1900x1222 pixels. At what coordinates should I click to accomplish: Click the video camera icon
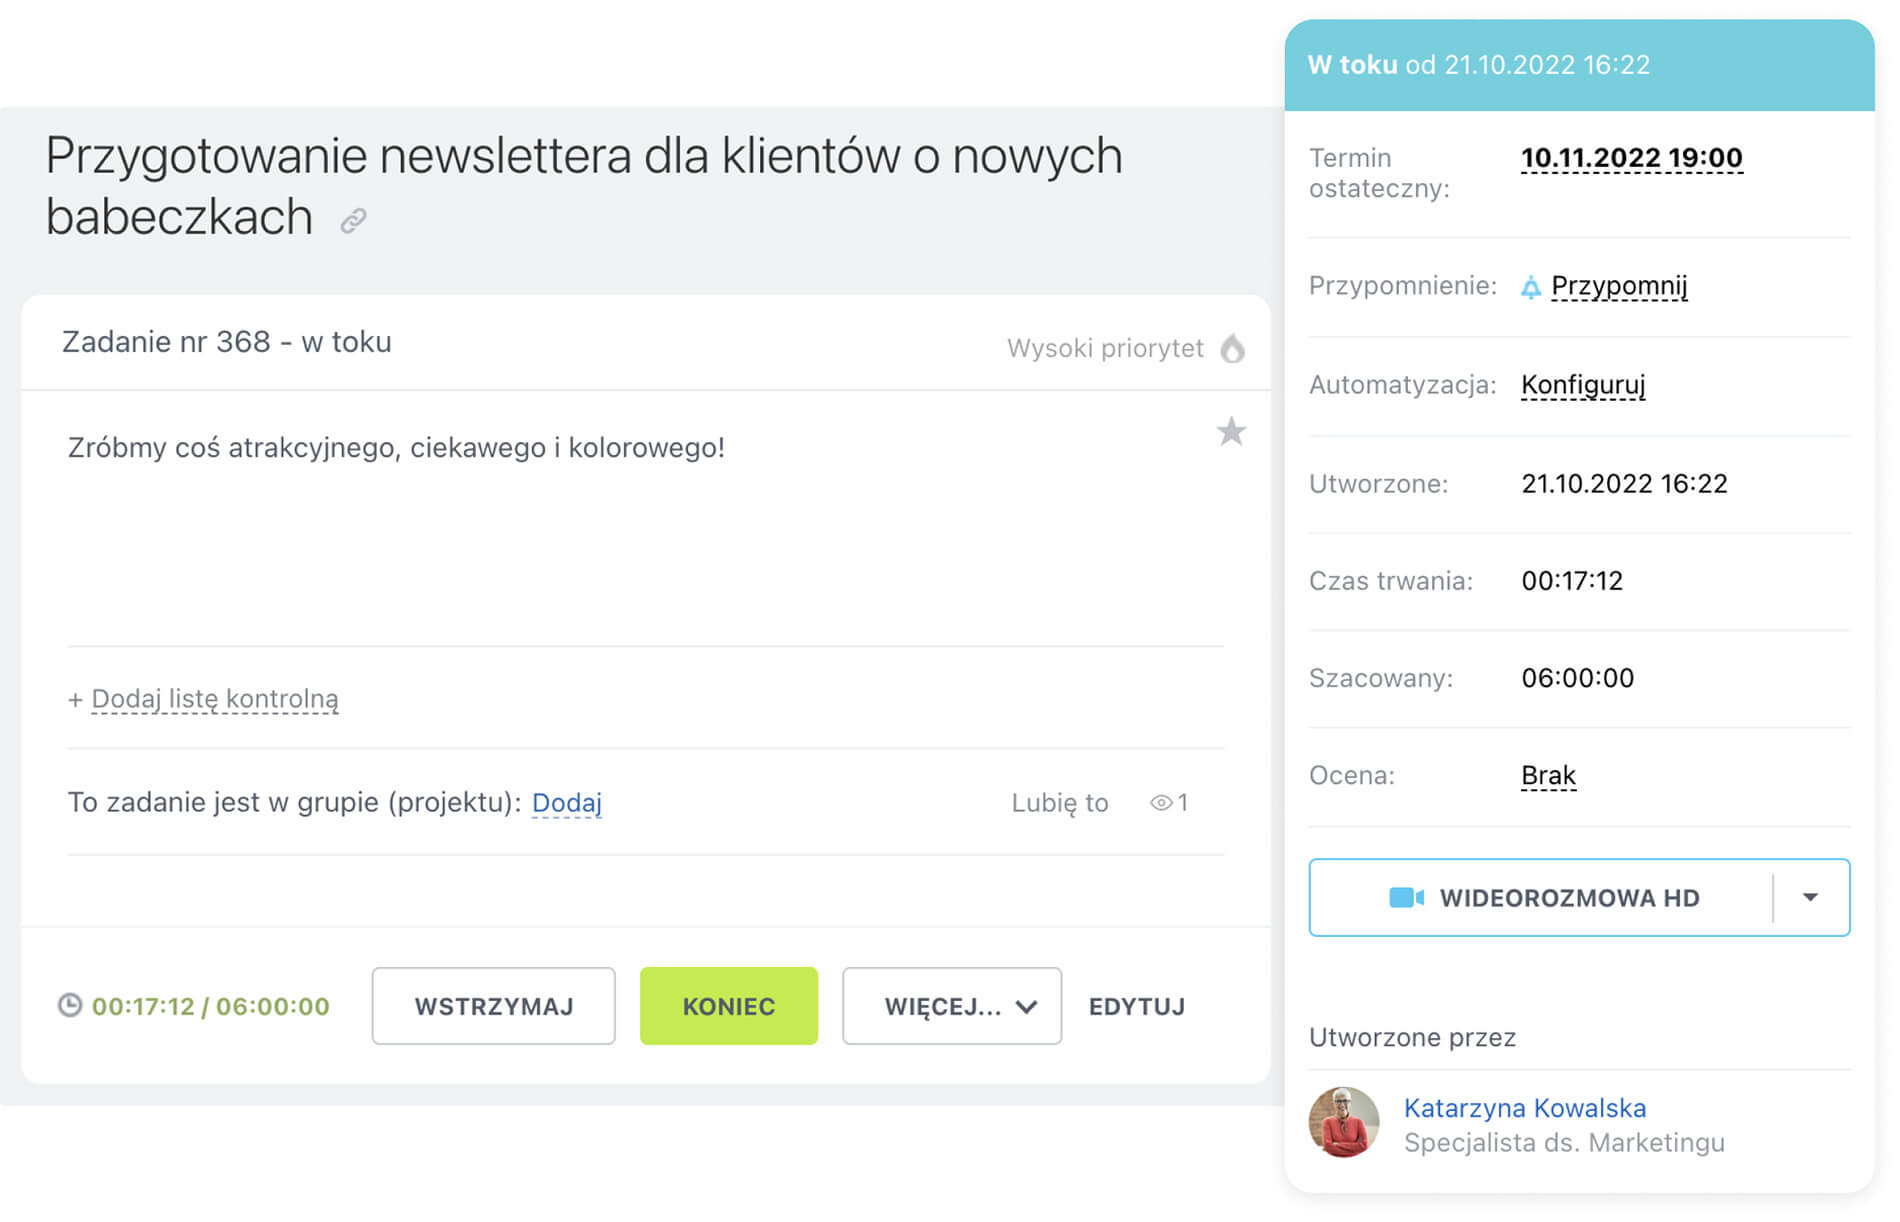click(x=1406, y=898)
